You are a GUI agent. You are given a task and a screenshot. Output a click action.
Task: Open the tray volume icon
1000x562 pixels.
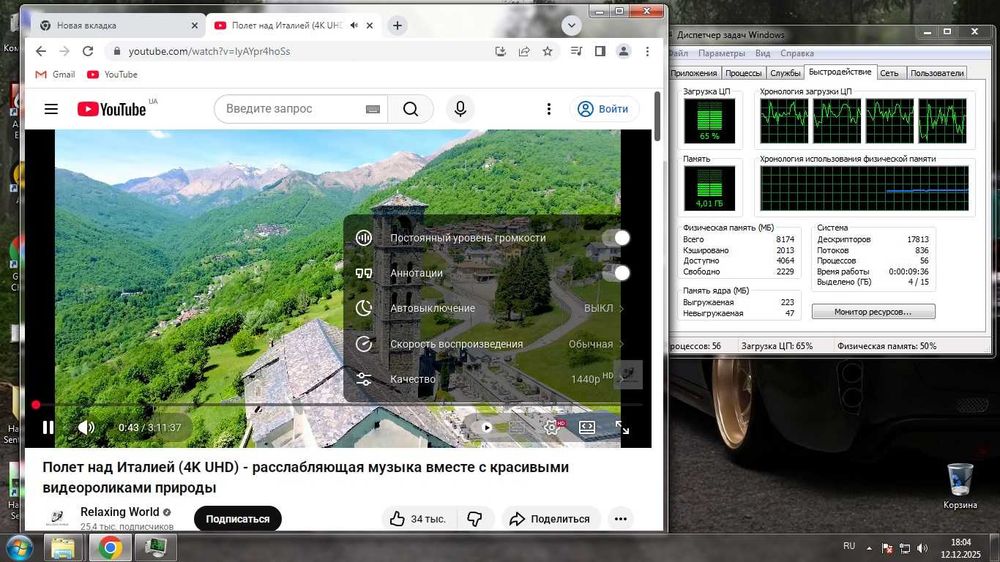(x=922, y=548)
